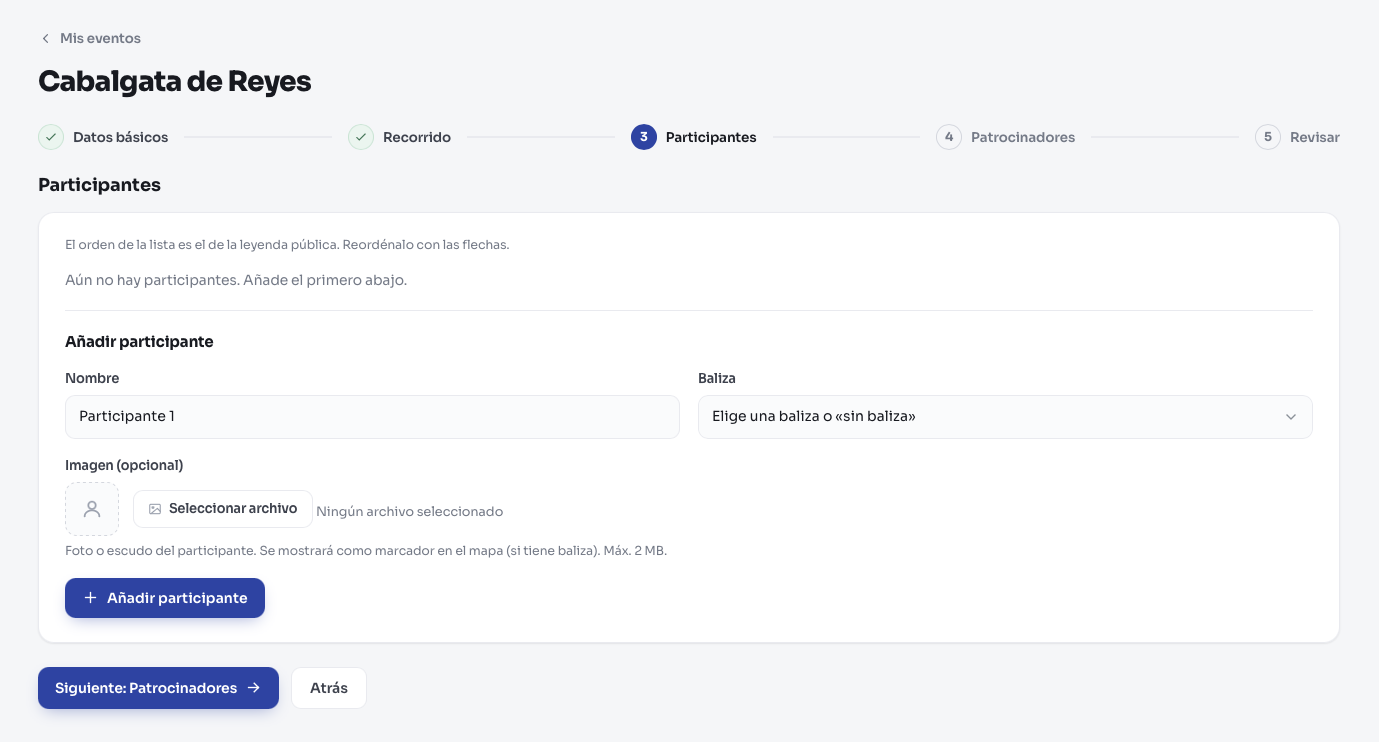Click the step 4 number circle

(949, 137)
